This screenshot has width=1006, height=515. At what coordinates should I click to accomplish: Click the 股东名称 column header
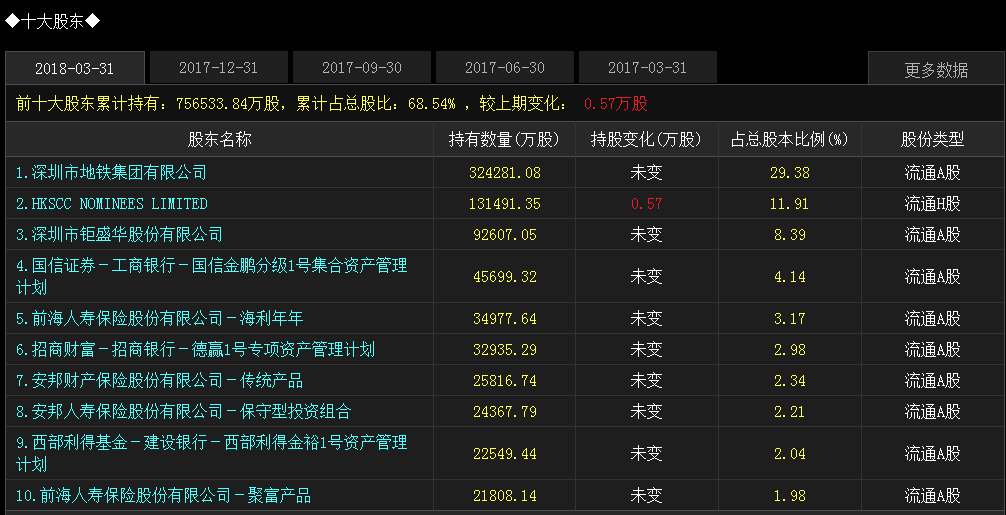(x=219, y=139)
